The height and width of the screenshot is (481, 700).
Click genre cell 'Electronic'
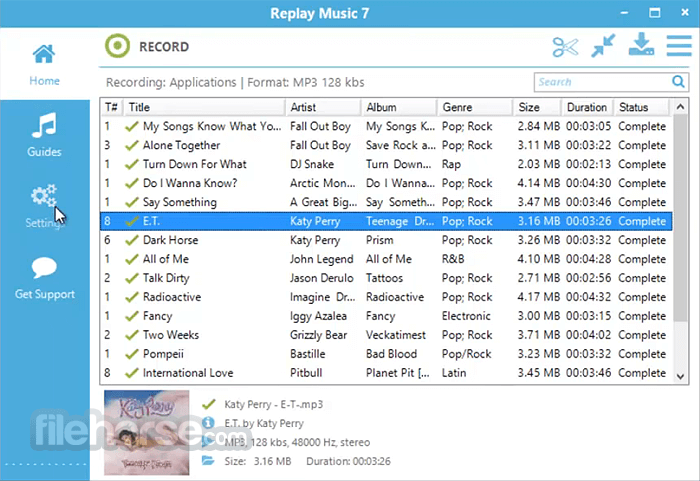pos(466,316)
